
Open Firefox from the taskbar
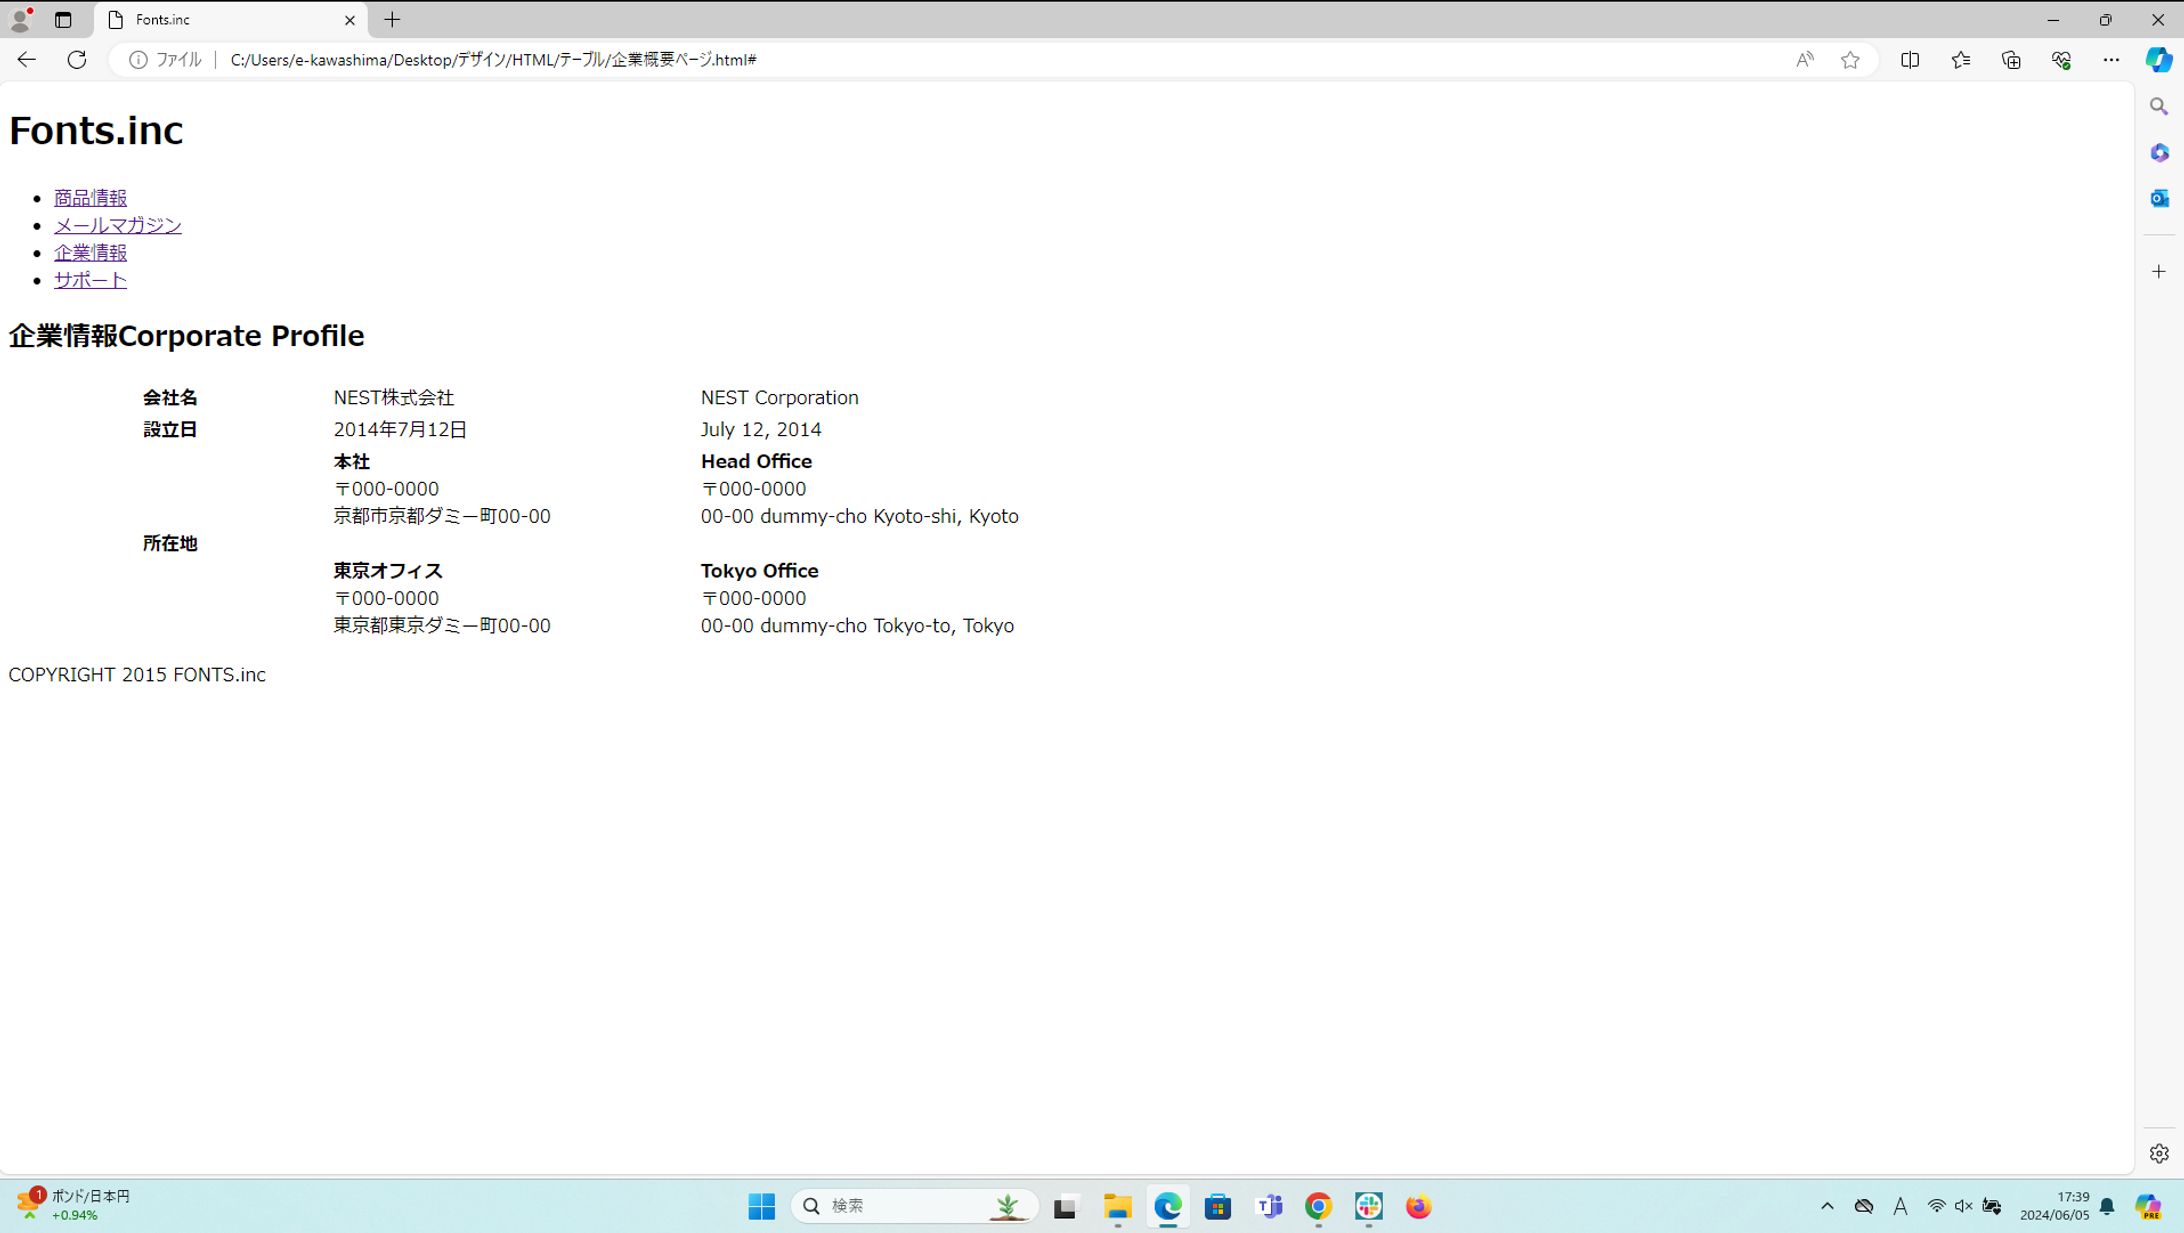point(1418,1207)
